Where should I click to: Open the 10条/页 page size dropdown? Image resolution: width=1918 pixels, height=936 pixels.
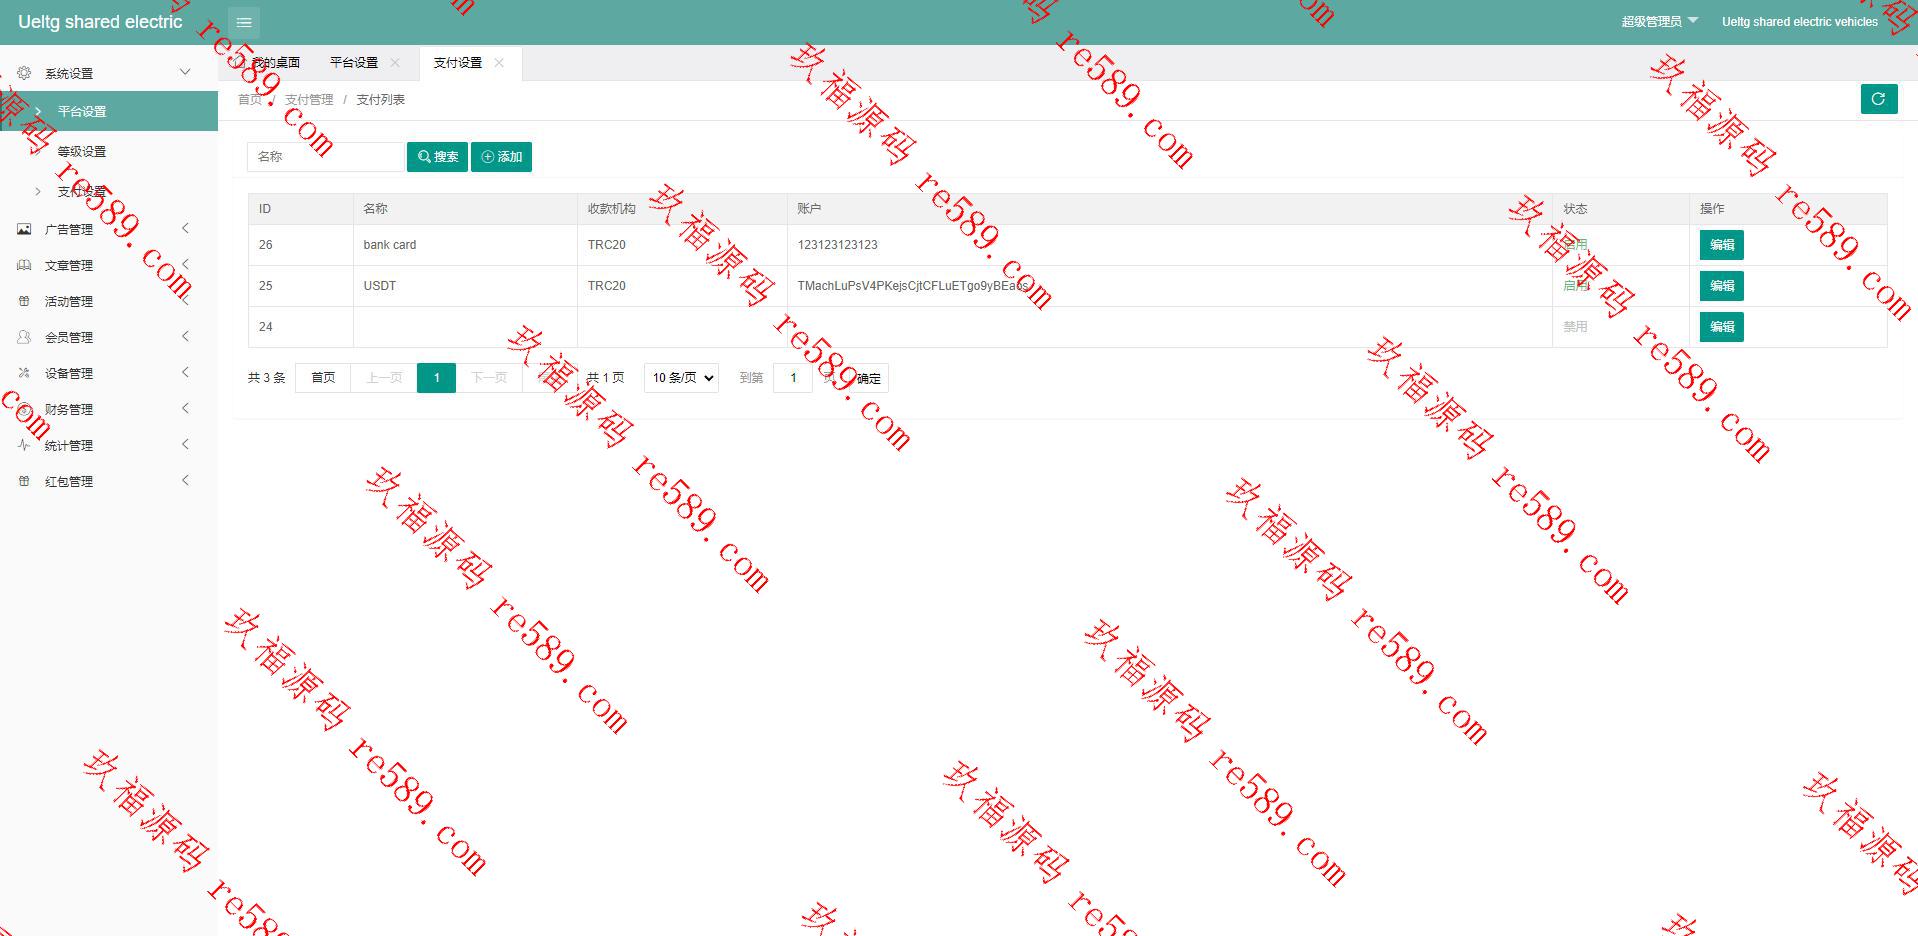click(x=681, y=378)
